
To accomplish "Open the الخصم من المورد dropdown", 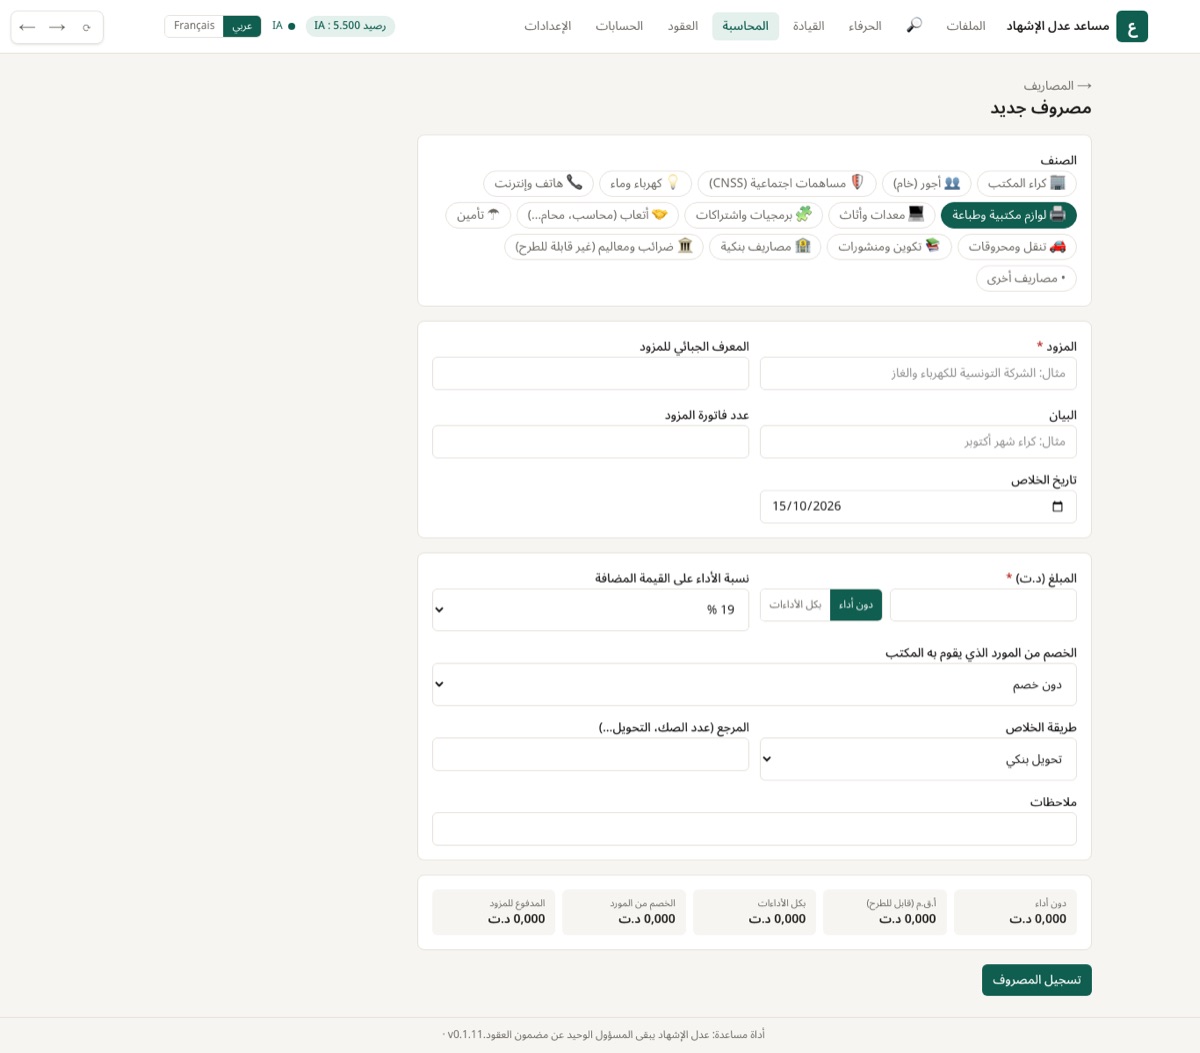I will point(754,685).
